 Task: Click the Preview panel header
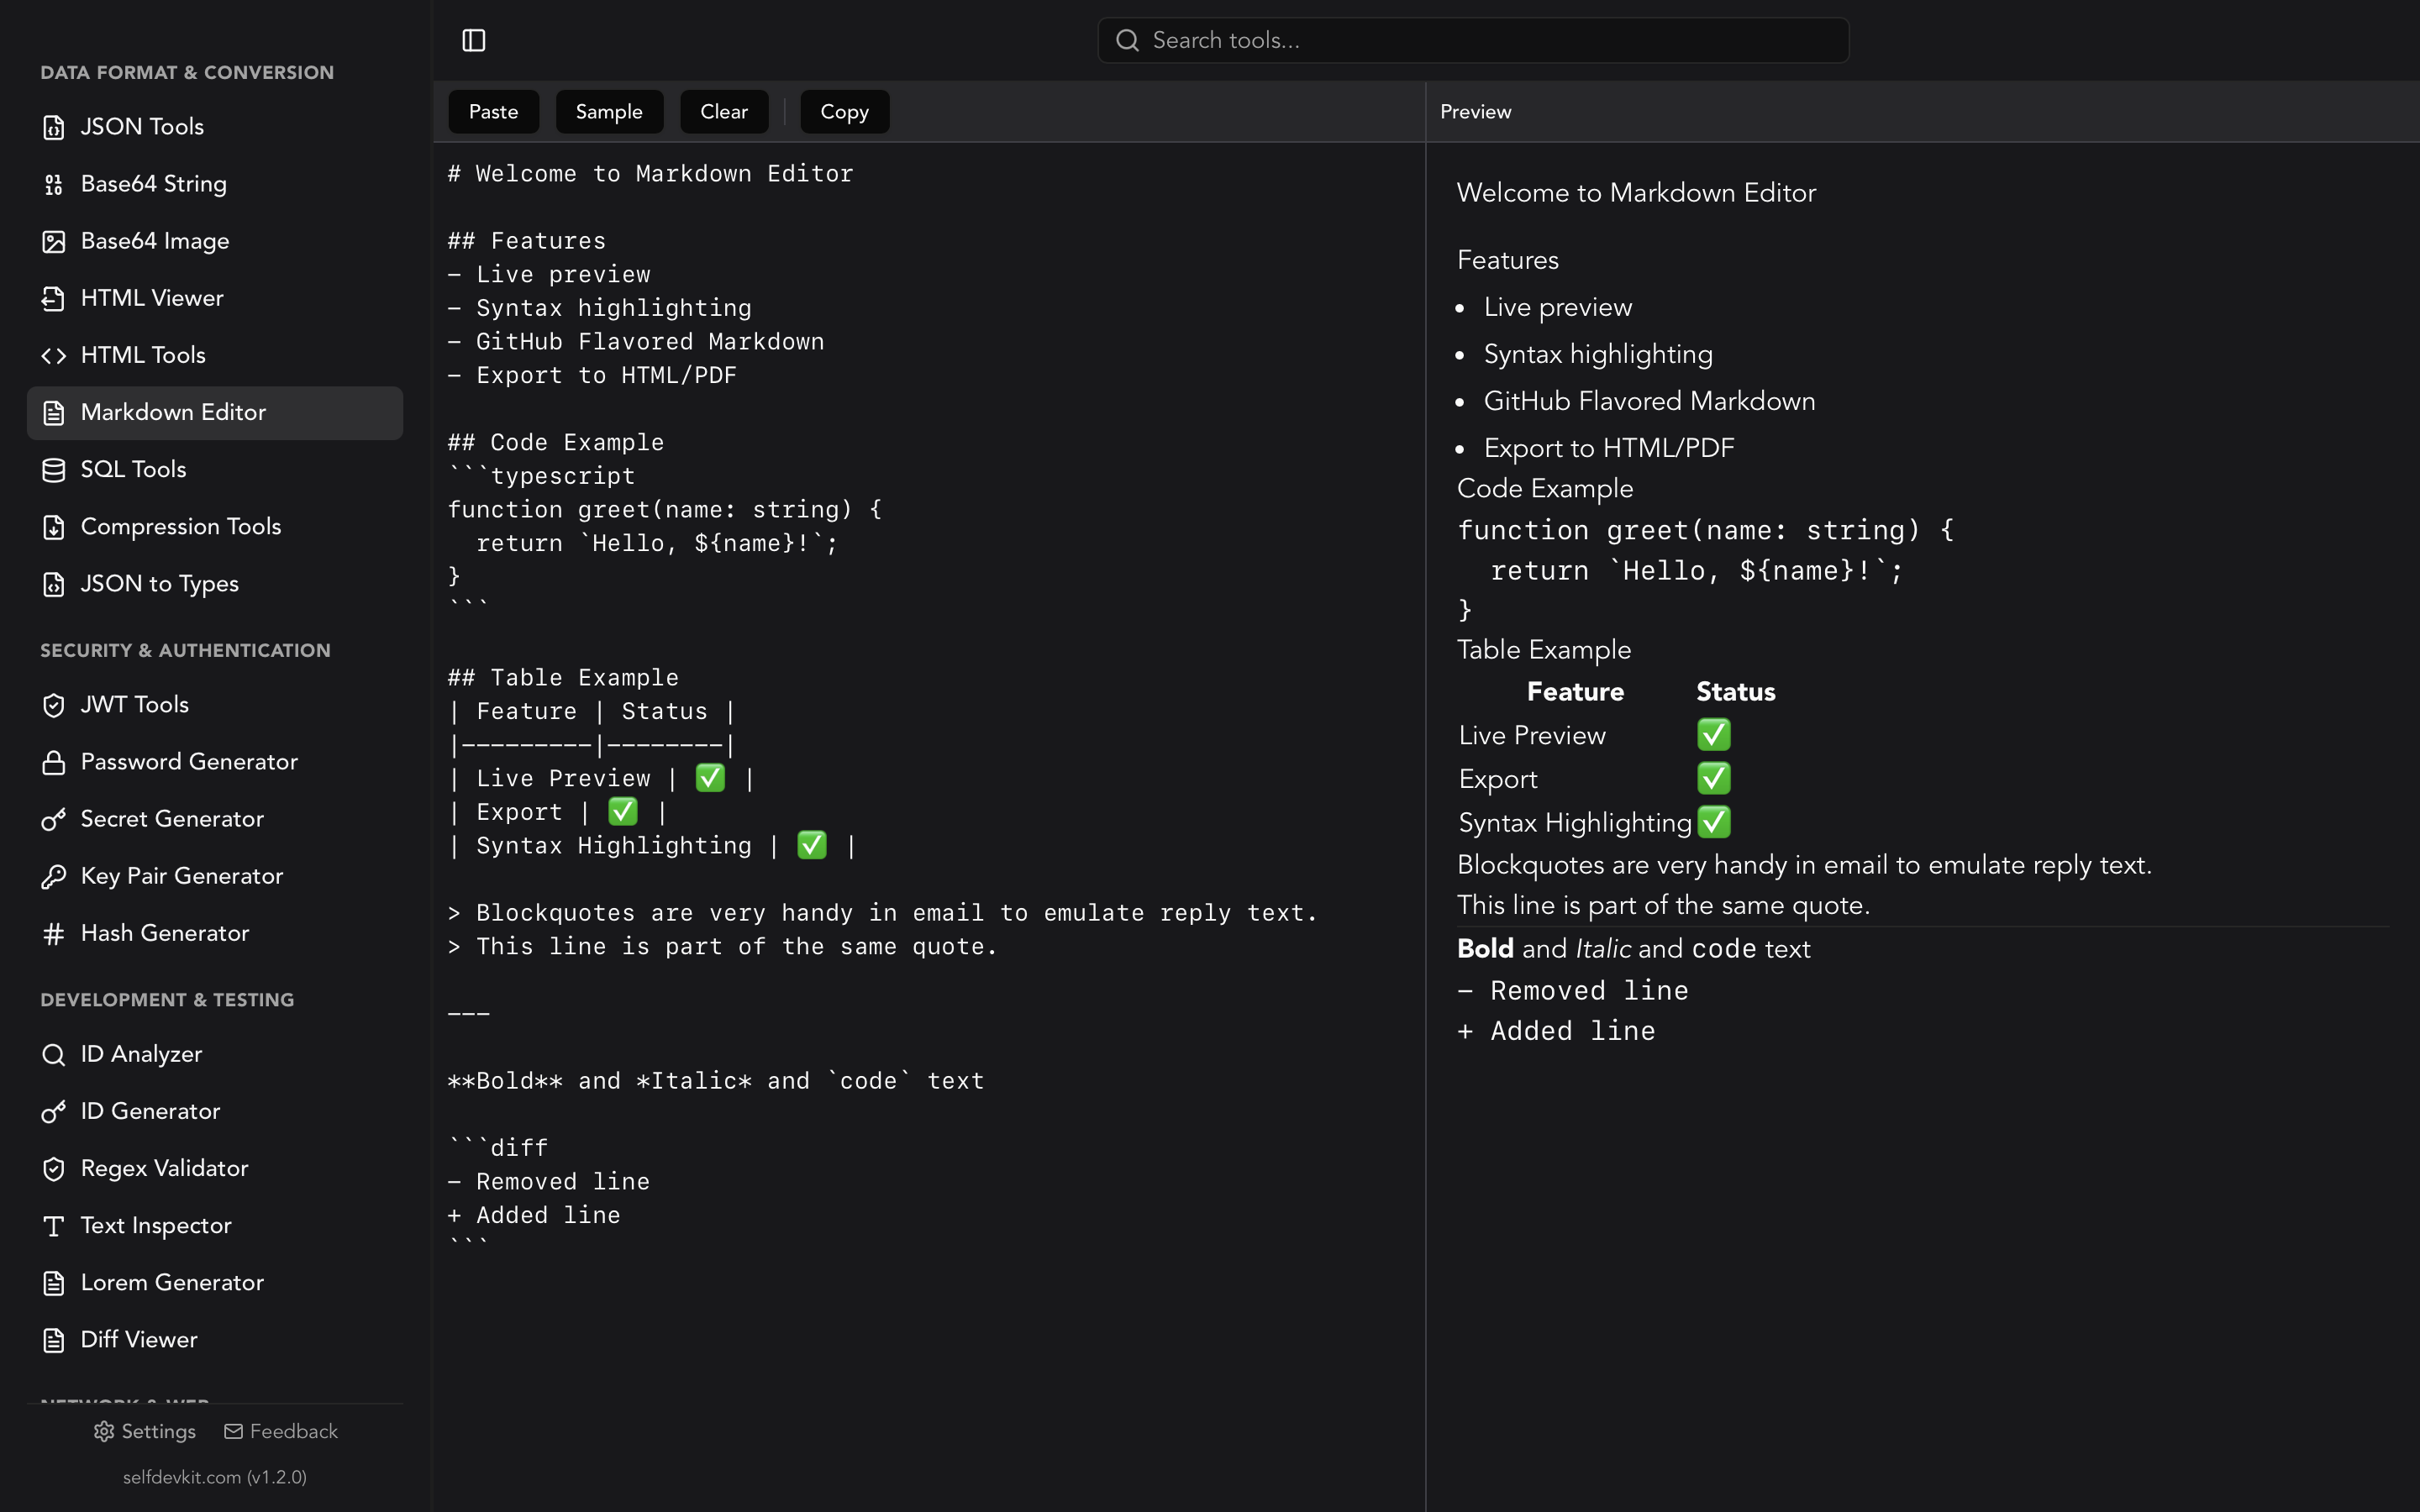click(1475, 111)
